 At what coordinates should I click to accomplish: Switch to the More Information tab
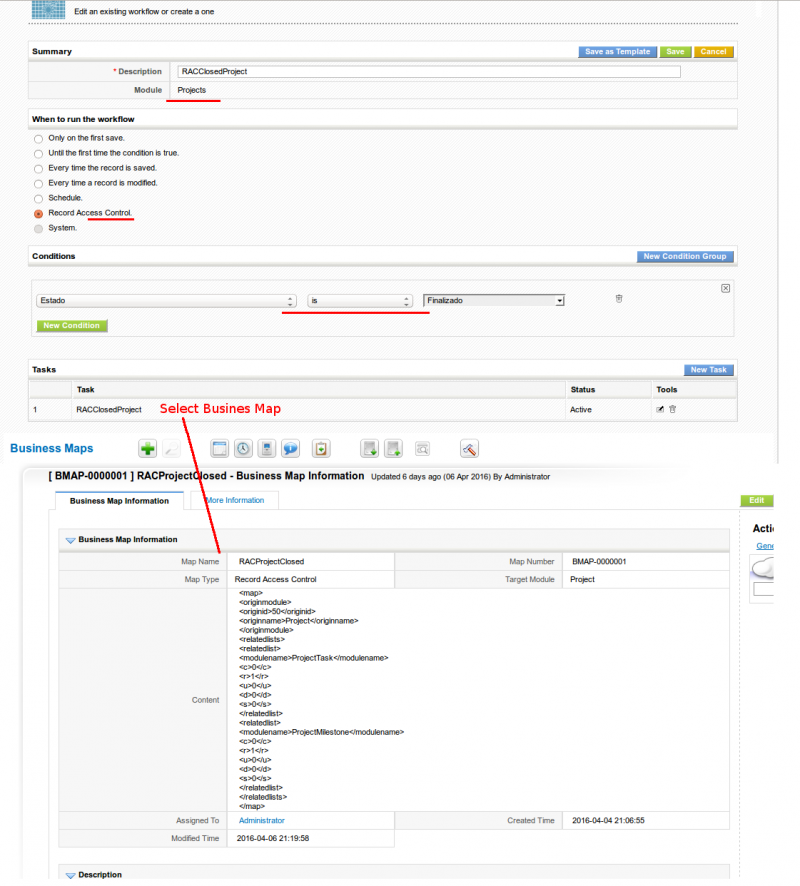point(234,500)
